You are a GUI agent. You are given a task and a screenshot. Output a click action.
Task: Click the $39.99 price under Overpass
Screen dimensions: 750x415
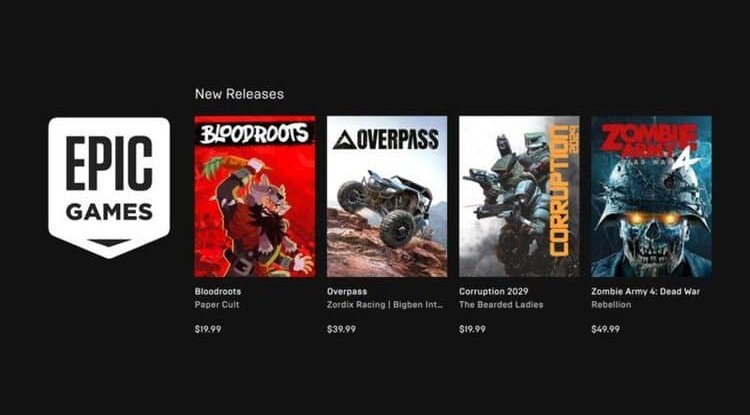coord(341,329)
